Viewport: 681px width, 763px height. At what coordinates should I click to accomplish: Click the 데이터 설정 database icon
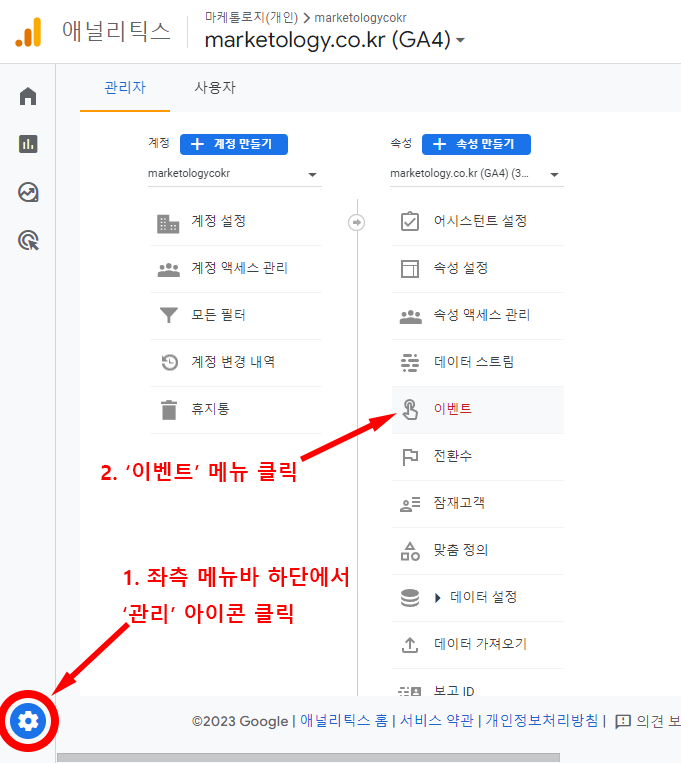pyautogui.click(x=410, y=598)
